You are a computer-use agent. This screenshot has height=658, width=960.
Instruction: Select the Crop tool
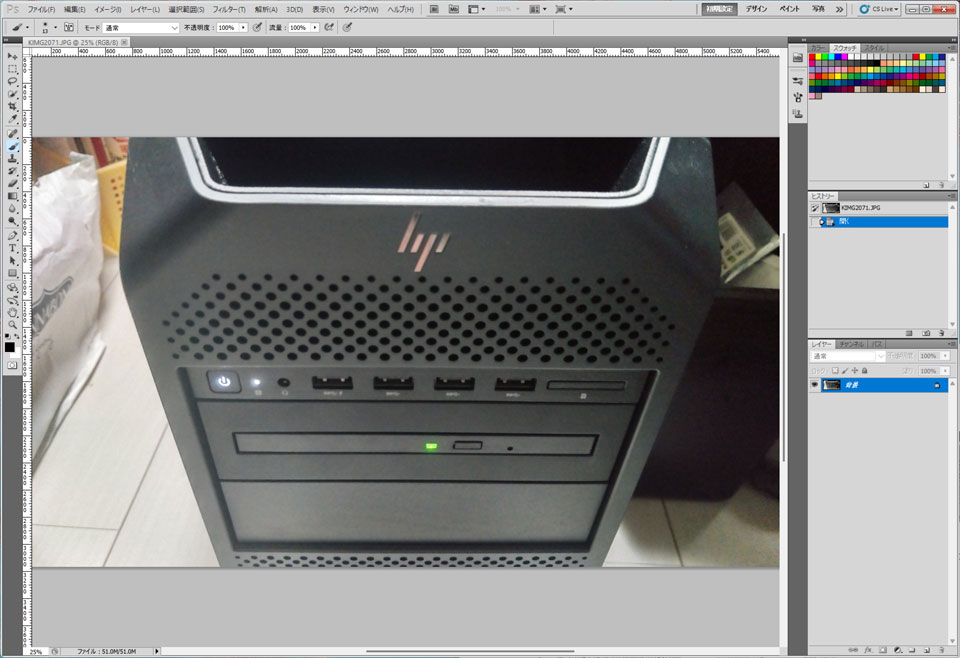click(x=12, y=107)
